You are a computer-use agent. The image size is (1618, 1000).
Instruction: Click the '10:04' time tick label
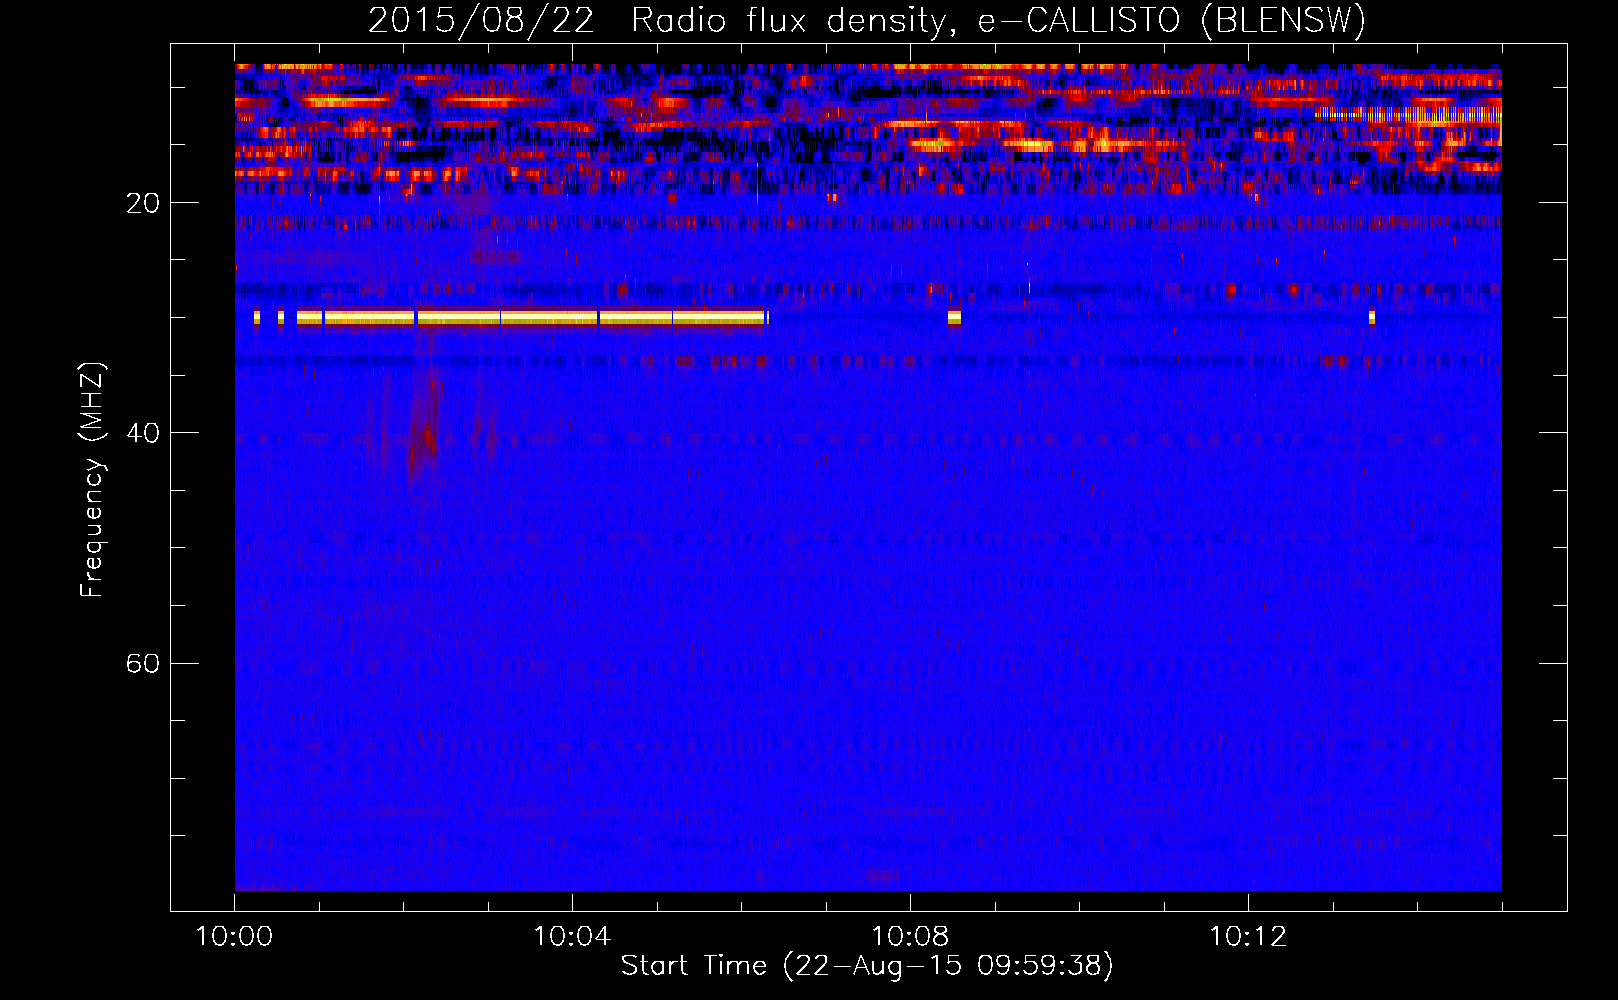(572, 936)
